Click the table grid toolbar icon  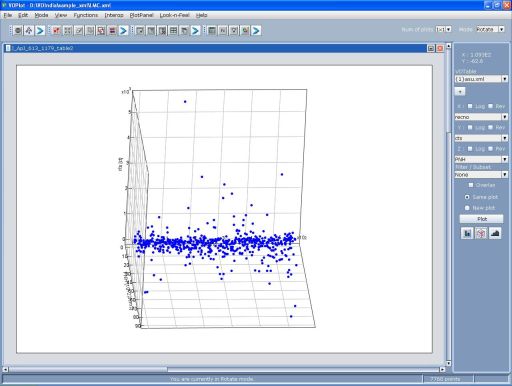(x=173, y=31)
